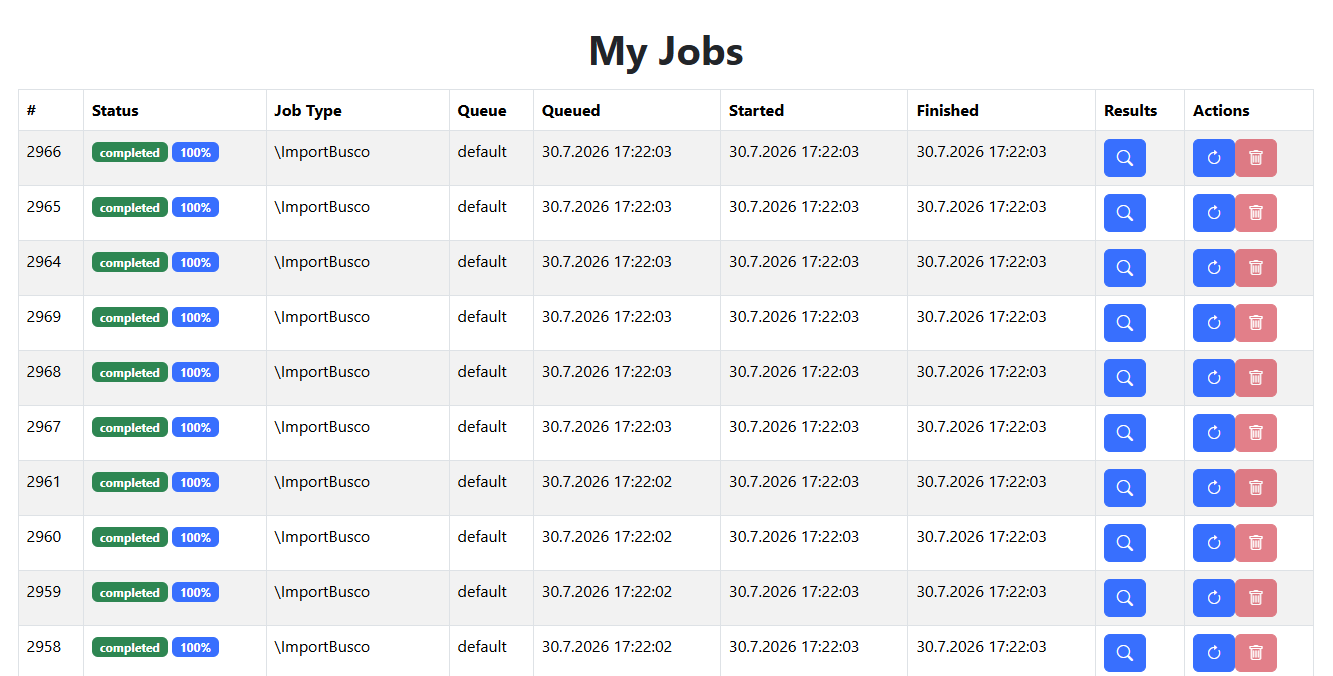Click the "100%" badge for job 2969

195,318
